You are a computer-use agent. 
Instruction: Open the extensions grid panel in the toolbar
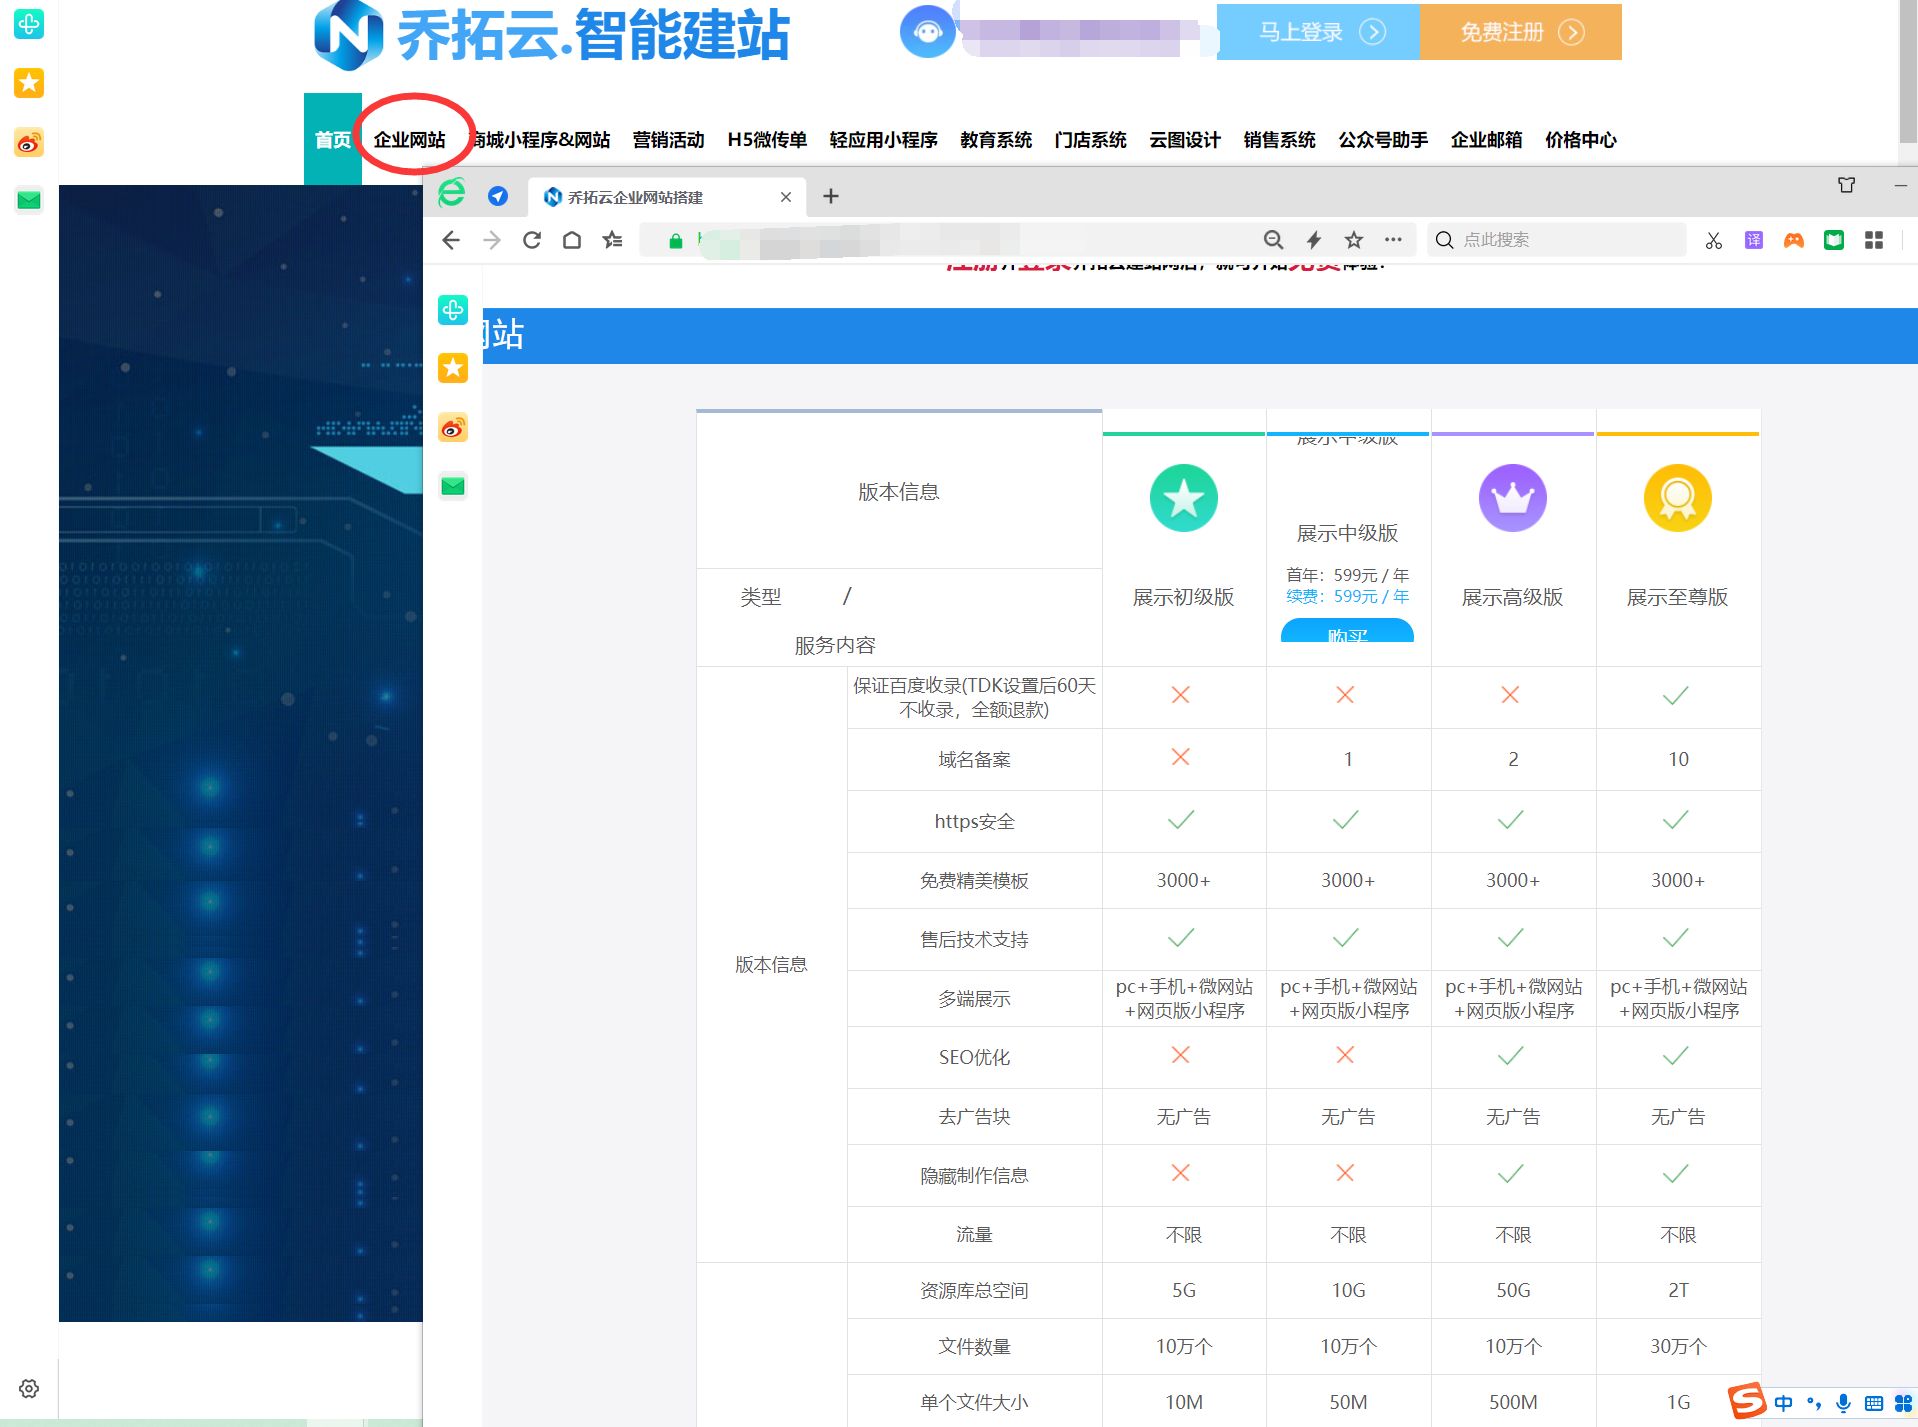click(x=1874, y=240)
